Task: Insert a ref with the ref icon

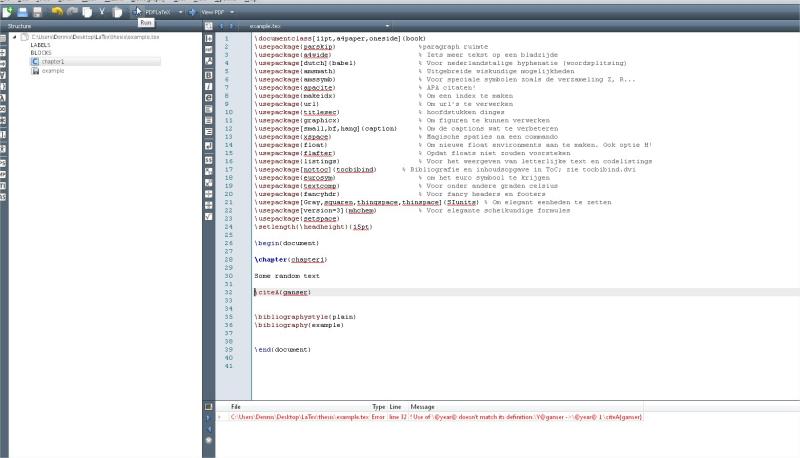Action: pos(209,49)
